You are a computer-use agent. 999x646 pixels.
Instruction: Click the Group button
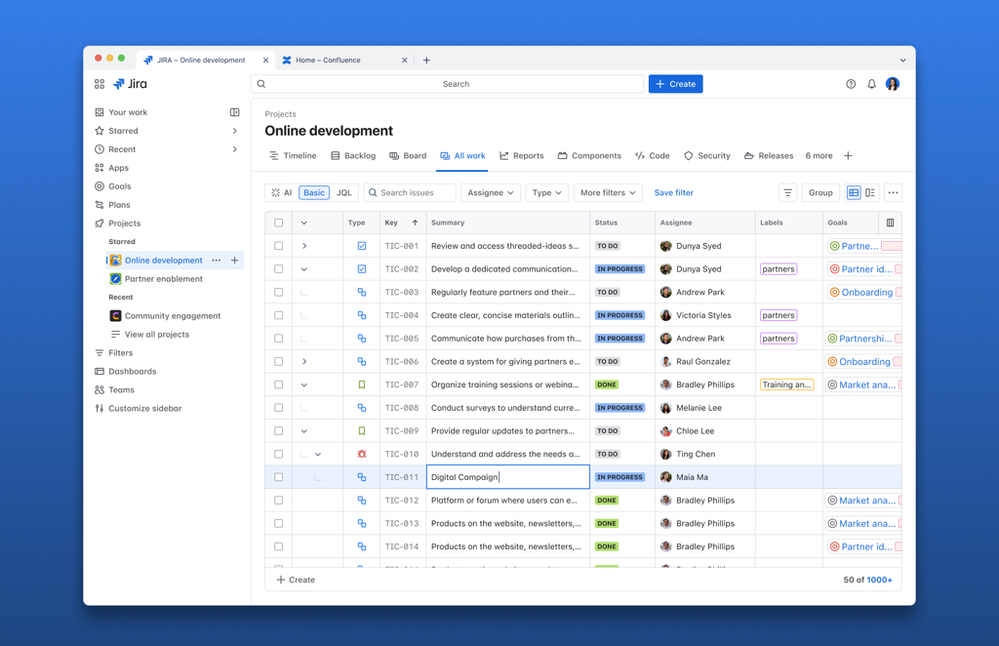coord(821,192)
